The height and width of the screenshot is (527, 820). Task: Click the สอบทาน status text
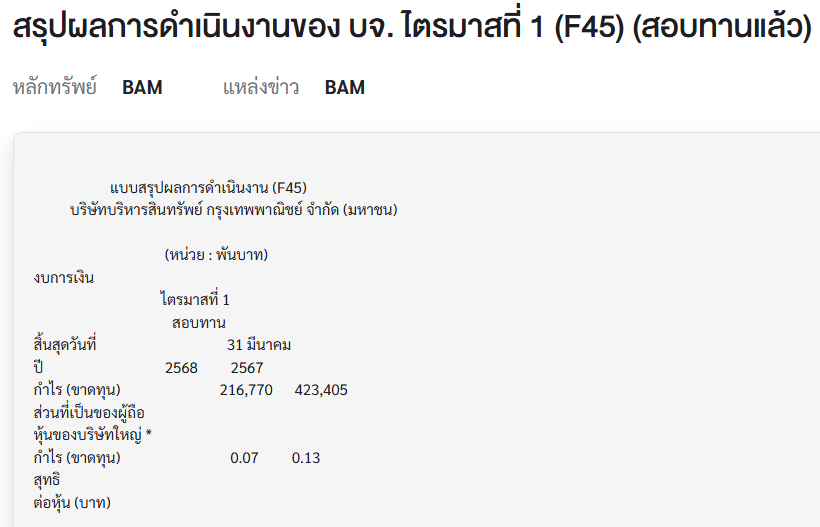coord(199,323)
